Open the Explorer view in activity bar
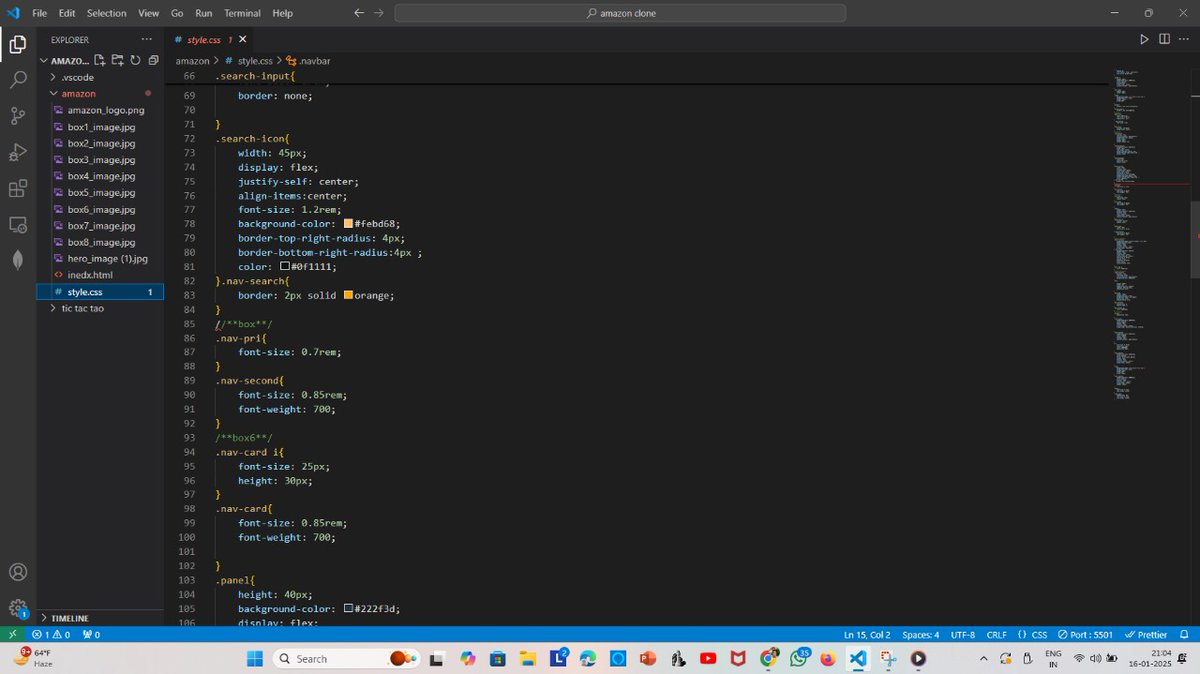 point(18,44)
